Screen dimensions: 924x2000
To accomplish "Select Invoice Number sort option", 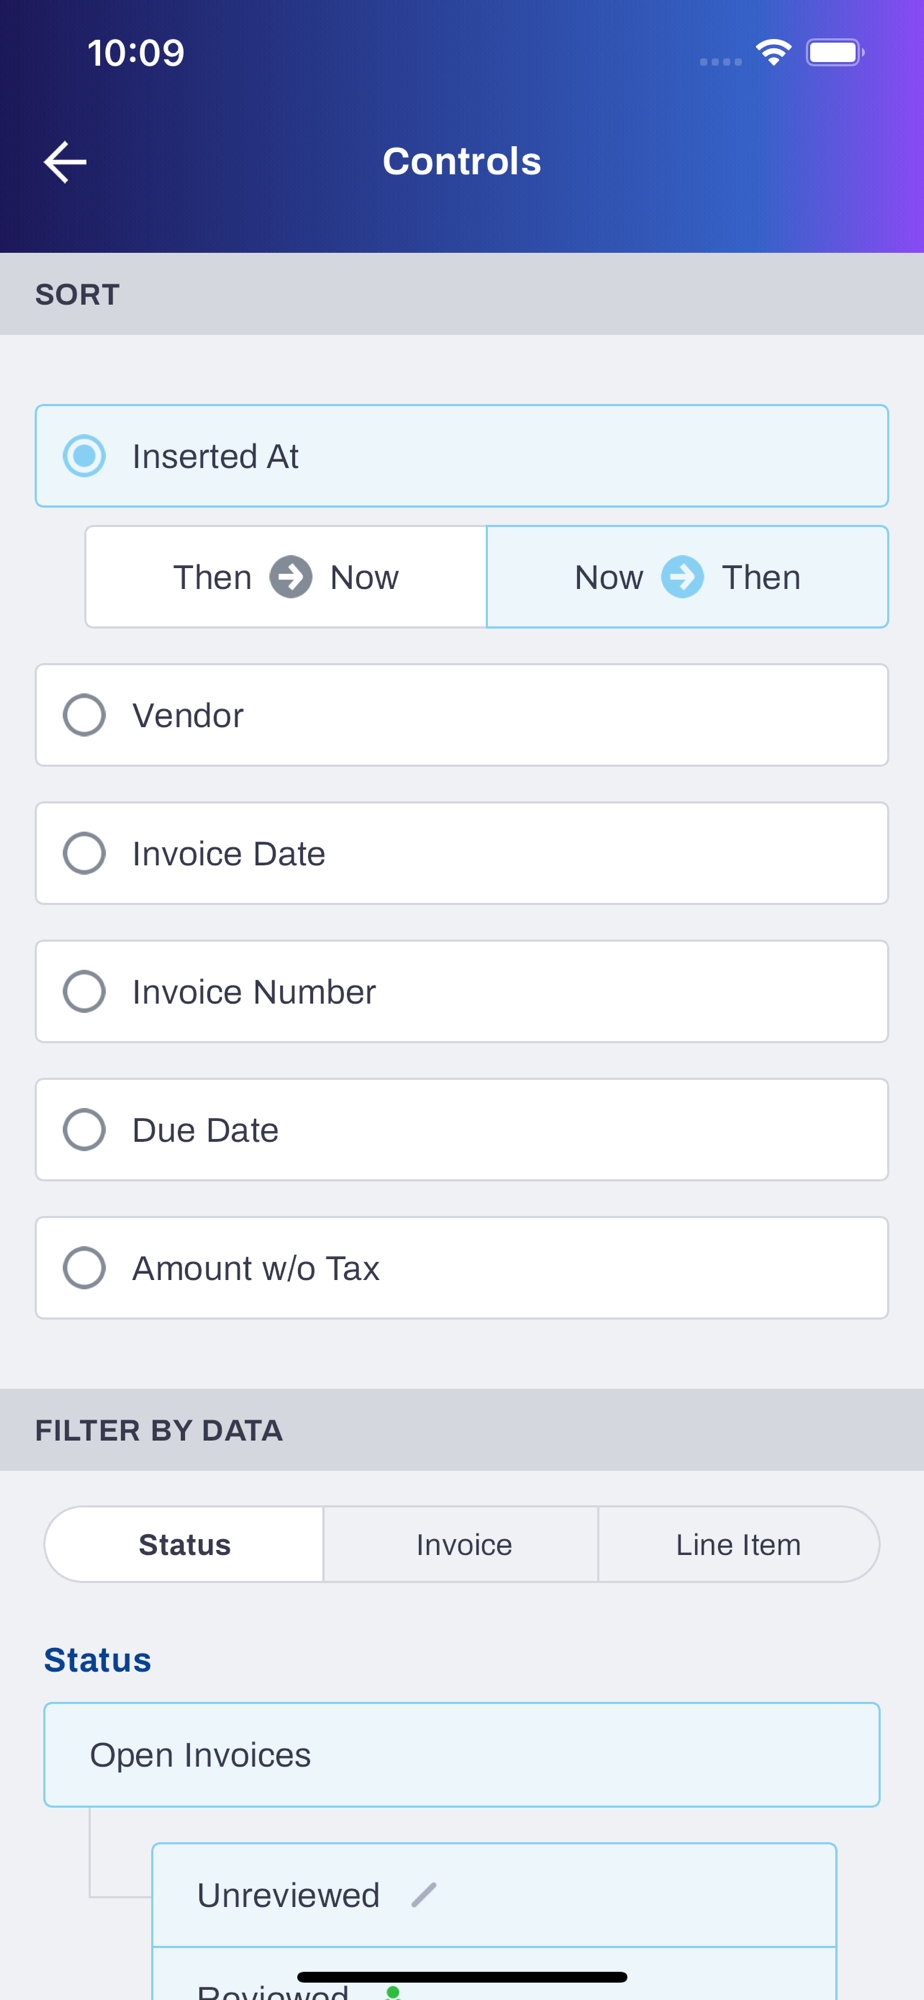I will click(x=85, y=991).
